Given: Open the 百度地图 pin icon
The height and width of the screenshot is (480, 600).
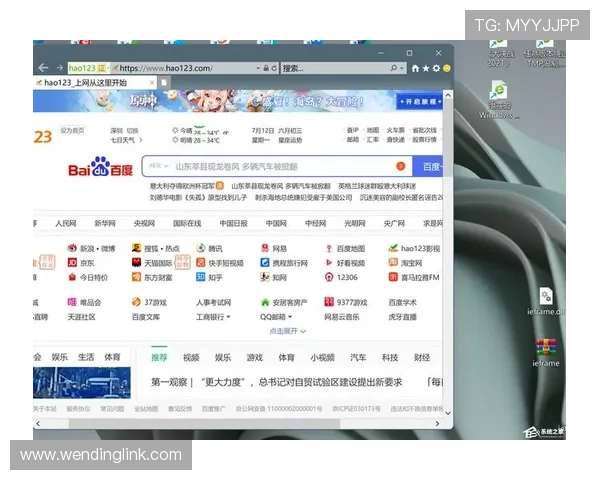Looking at the screenshot, I should [329, 248].
